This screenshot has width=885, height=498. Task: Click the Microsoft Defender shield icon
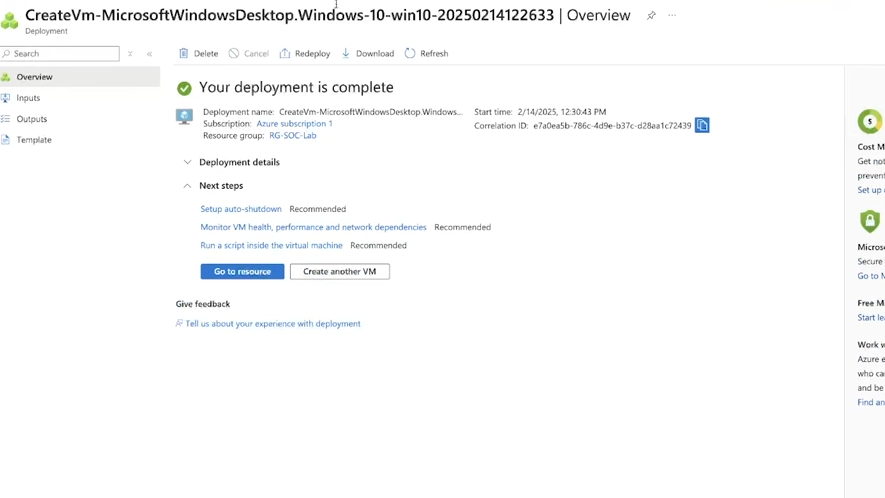[870, 221]
